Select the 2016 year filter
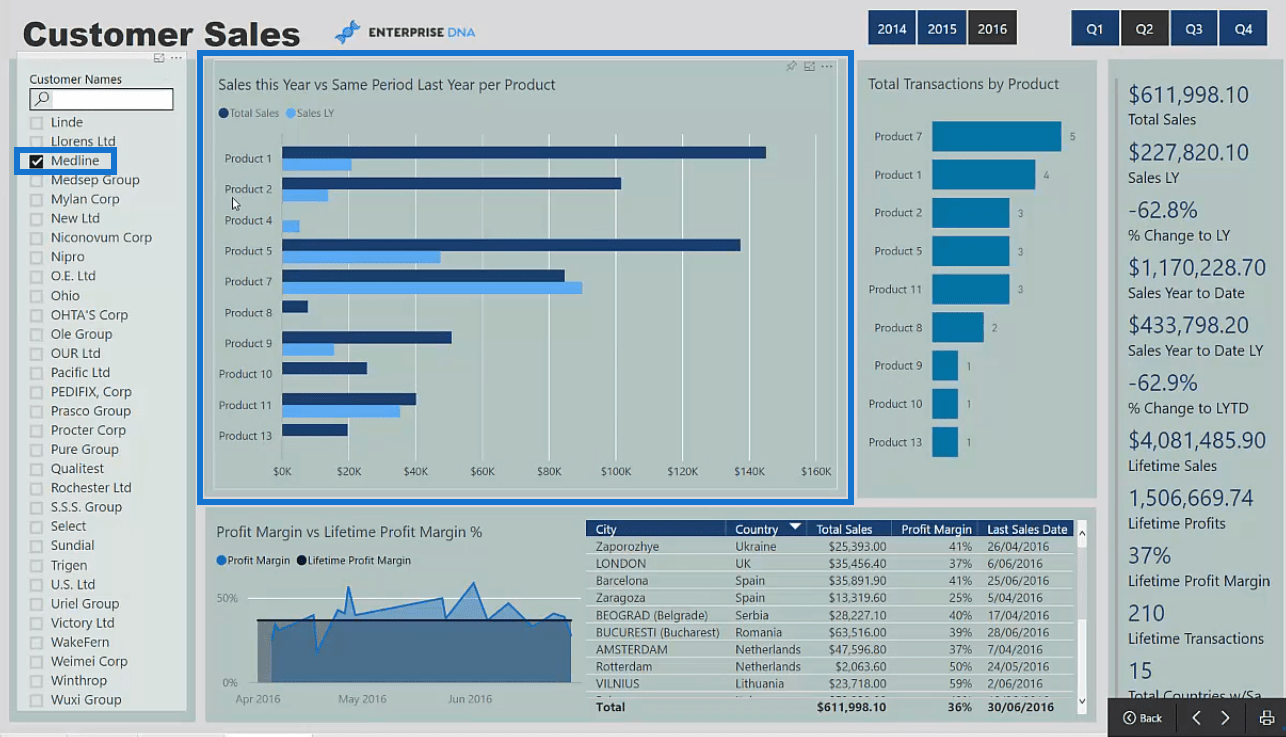1286x737 pixels. (x=992, y=29)
